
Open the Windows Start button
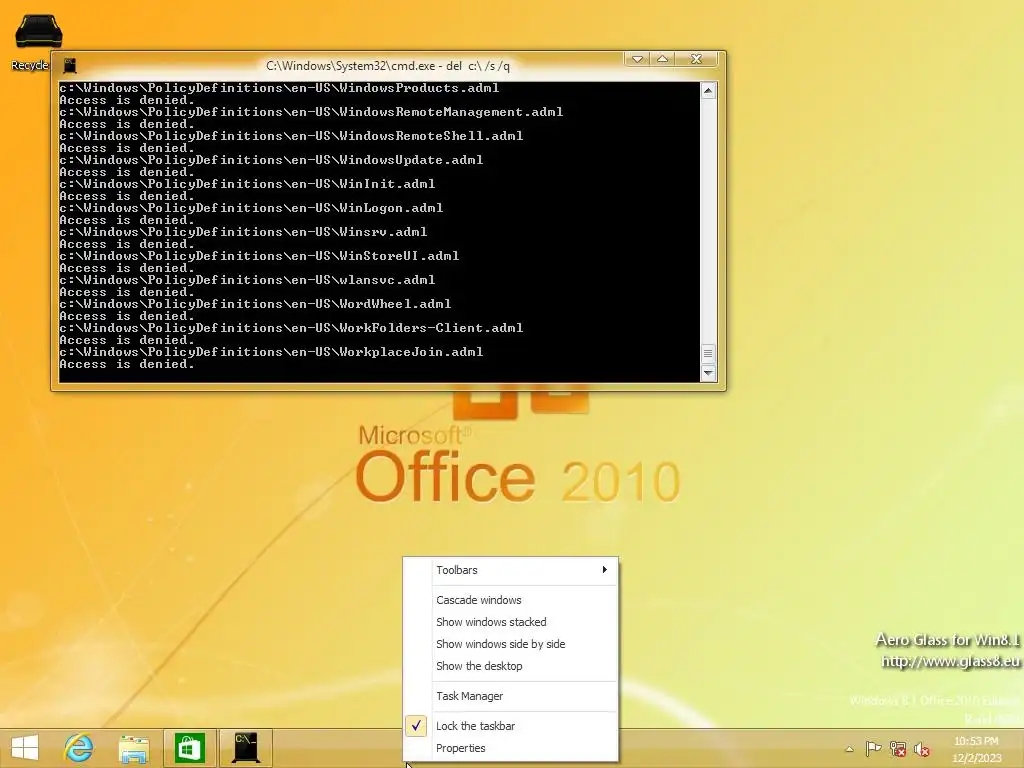tap(25, 748)
